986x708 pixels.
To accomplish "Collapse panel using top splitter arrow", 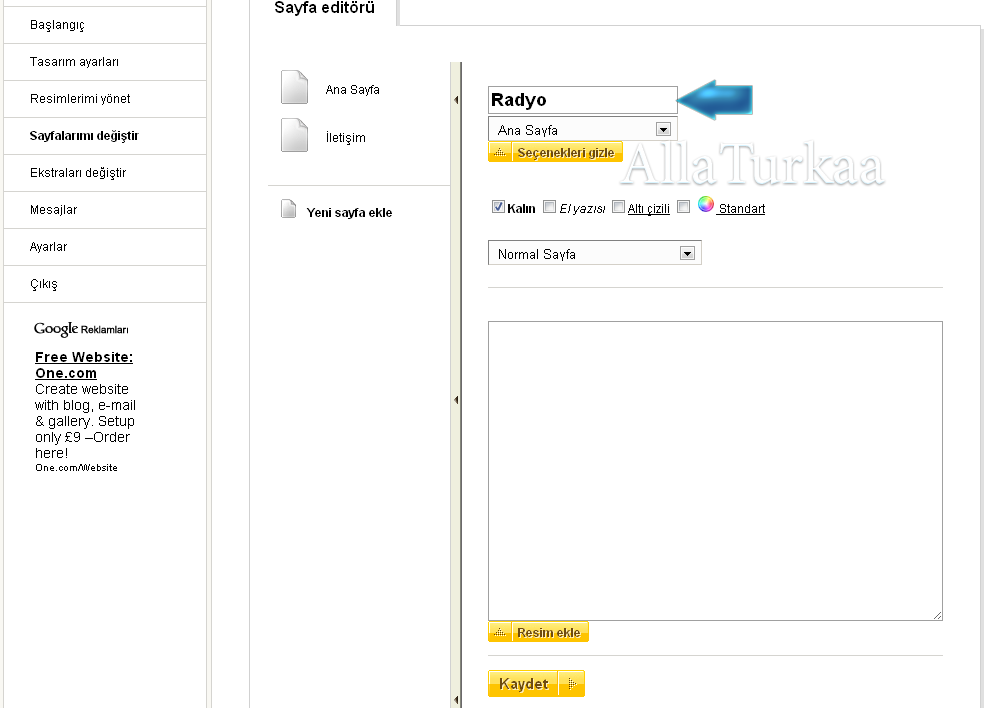I will coord(456,100).
